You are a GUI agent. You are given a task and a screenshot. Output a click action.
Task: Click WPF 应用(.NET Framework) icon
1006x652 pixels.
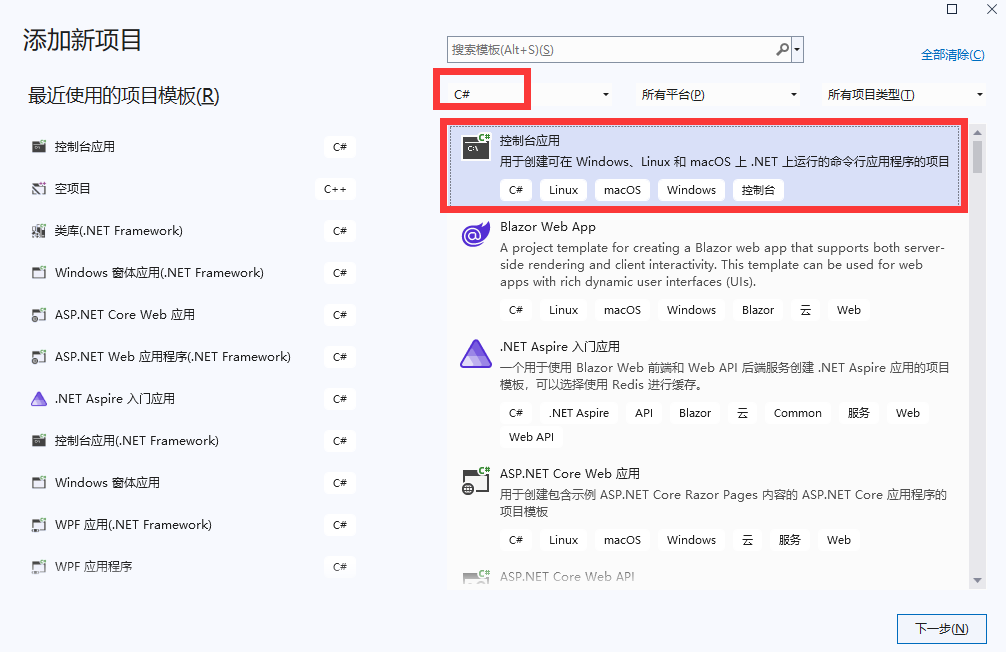[x=39, y=525]
